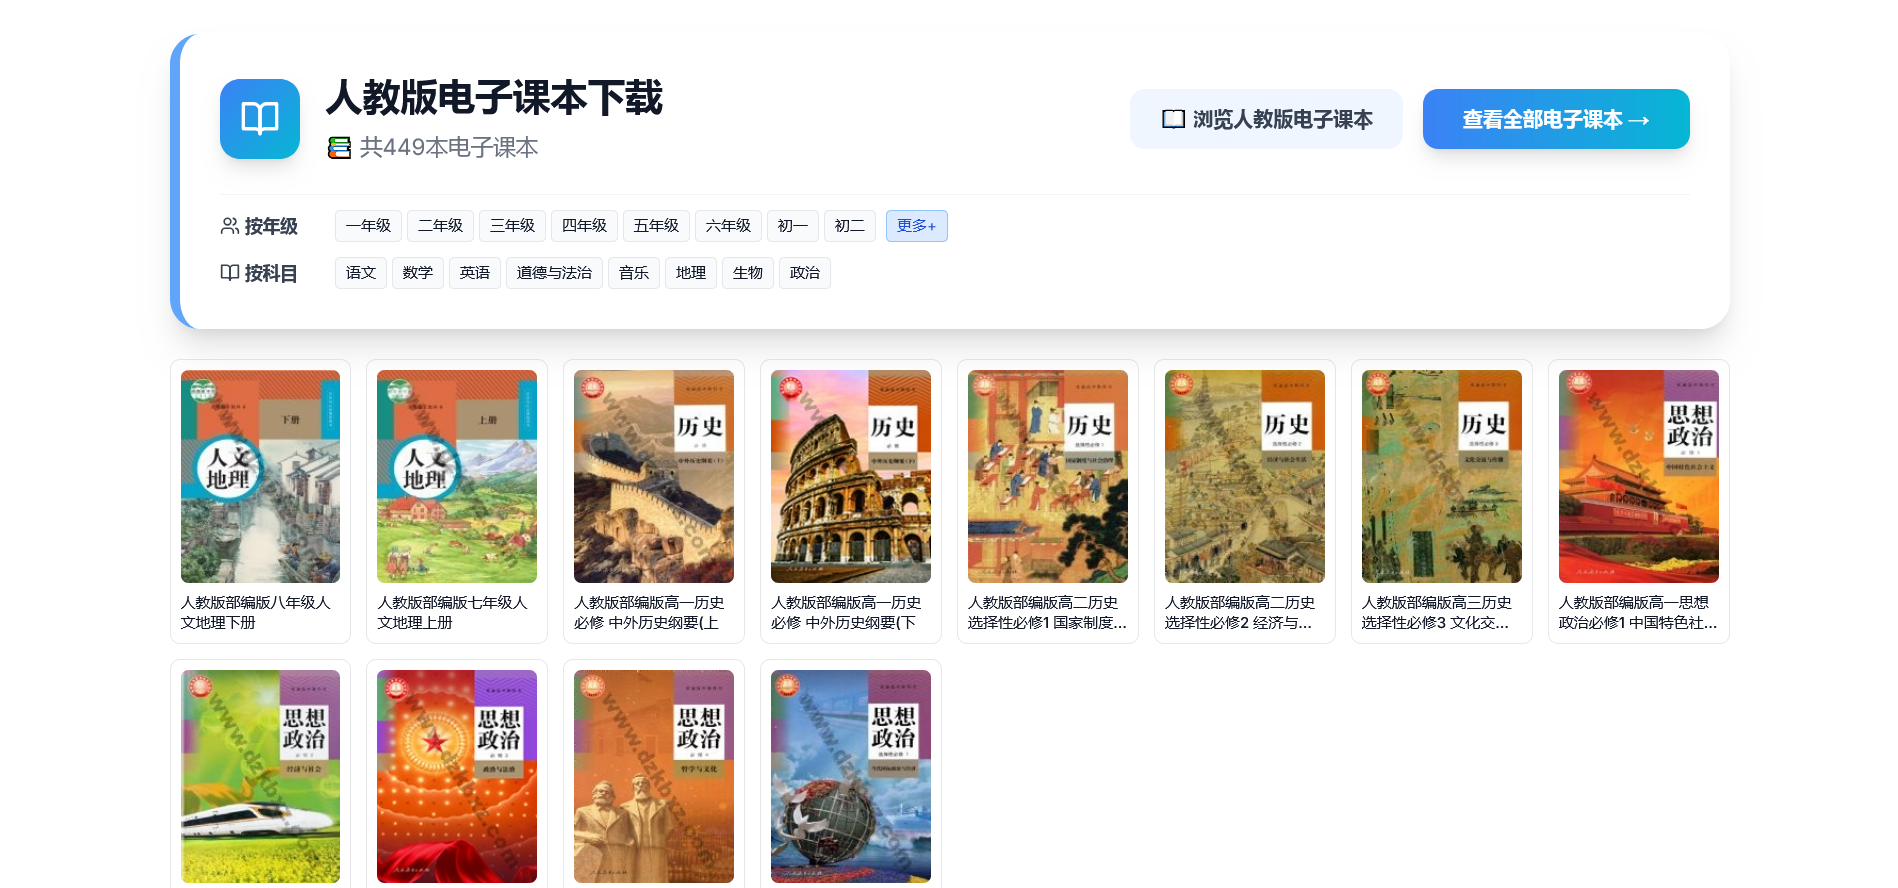Open 查看全部电子课本 button
This screenshot has height=888, width=1898.
click(1556, 119)
